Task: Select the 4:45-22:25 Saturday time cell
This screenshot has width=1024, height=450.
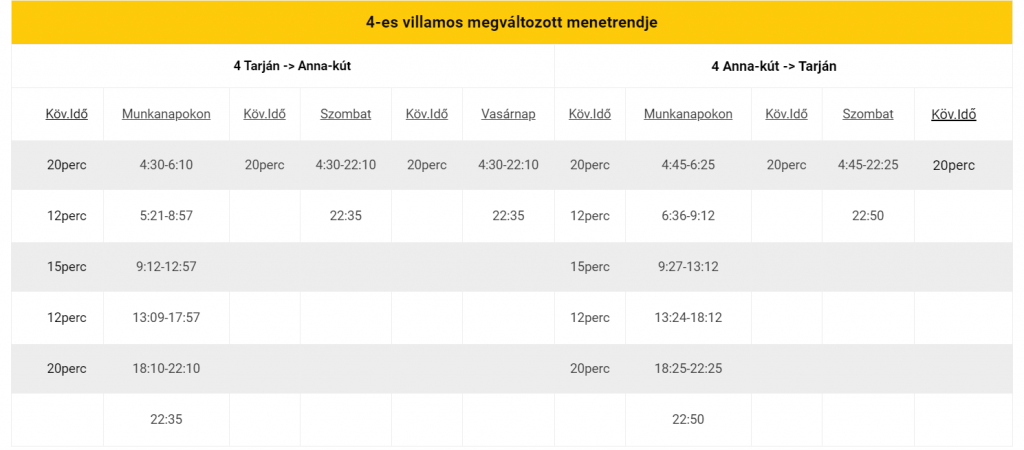Action: (x=868, y=165)
